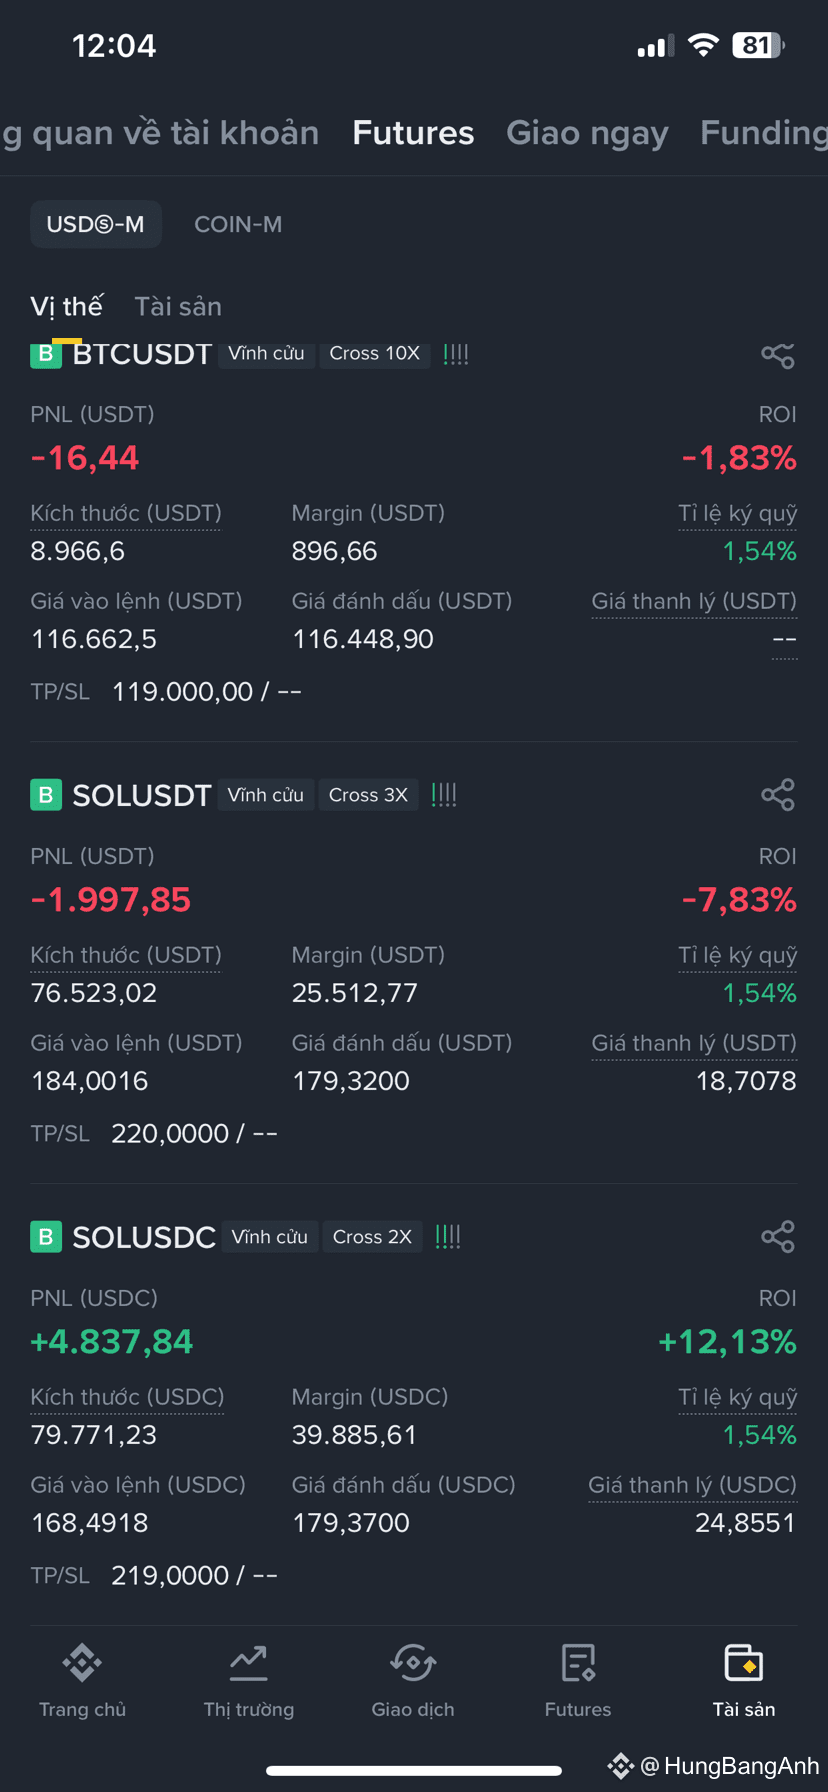828x1792 pixels.
Task: Open SOLUSDC pair title
Action: (x=144, y=1237)
